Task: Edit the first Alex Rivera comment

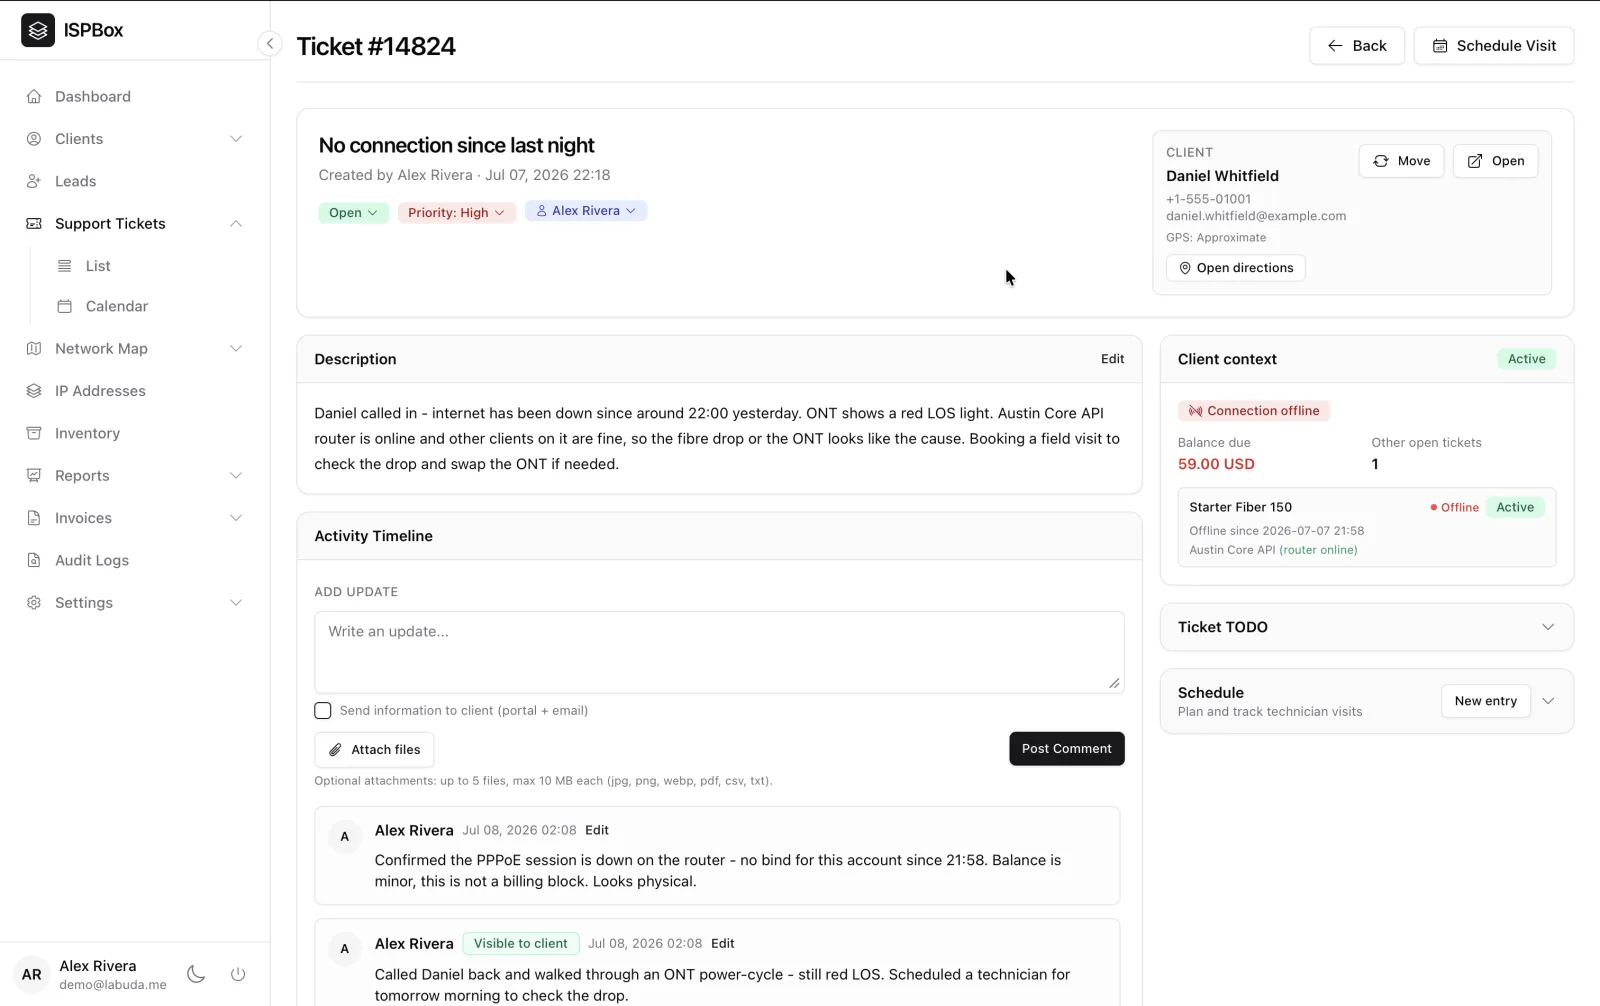Action: click(x=597, y=831)
